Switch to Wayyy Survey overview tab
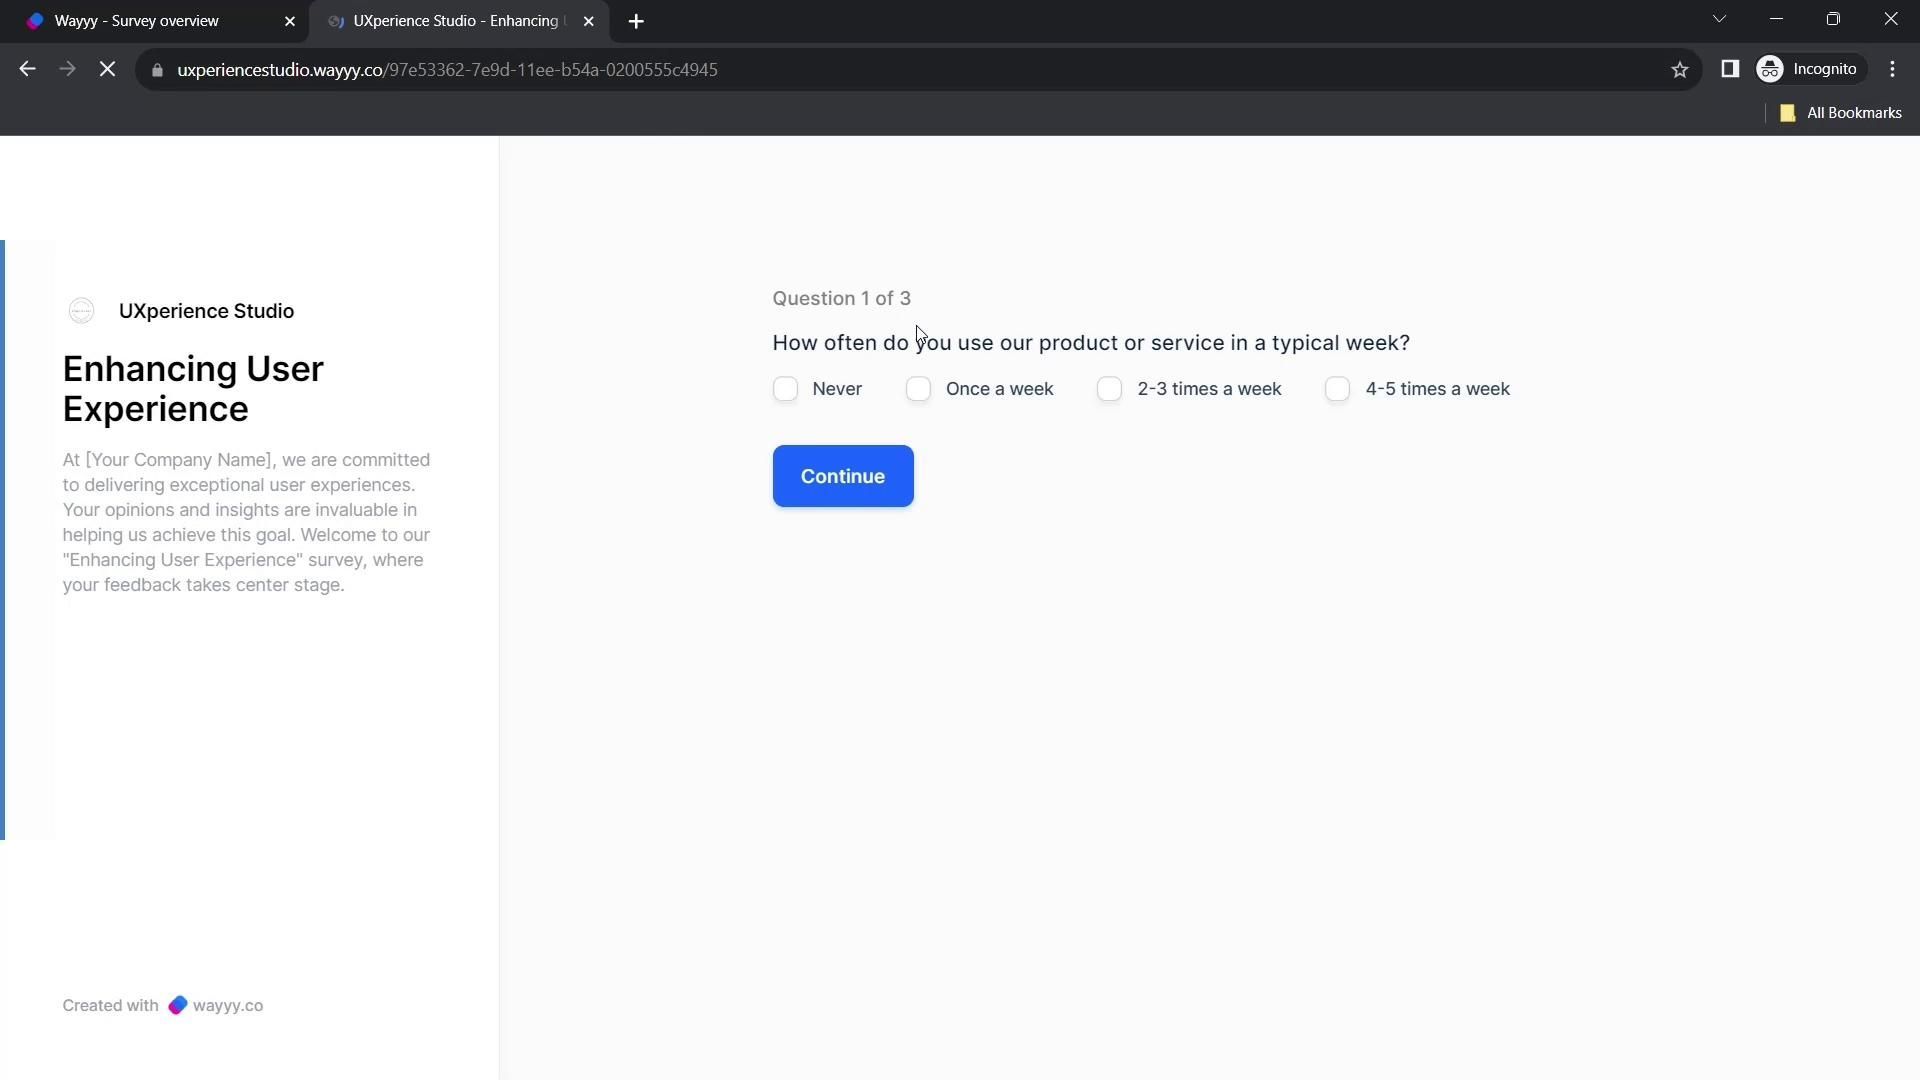Image resolution: width=1920 pixels, height=1080 pixels. [137, 21]
